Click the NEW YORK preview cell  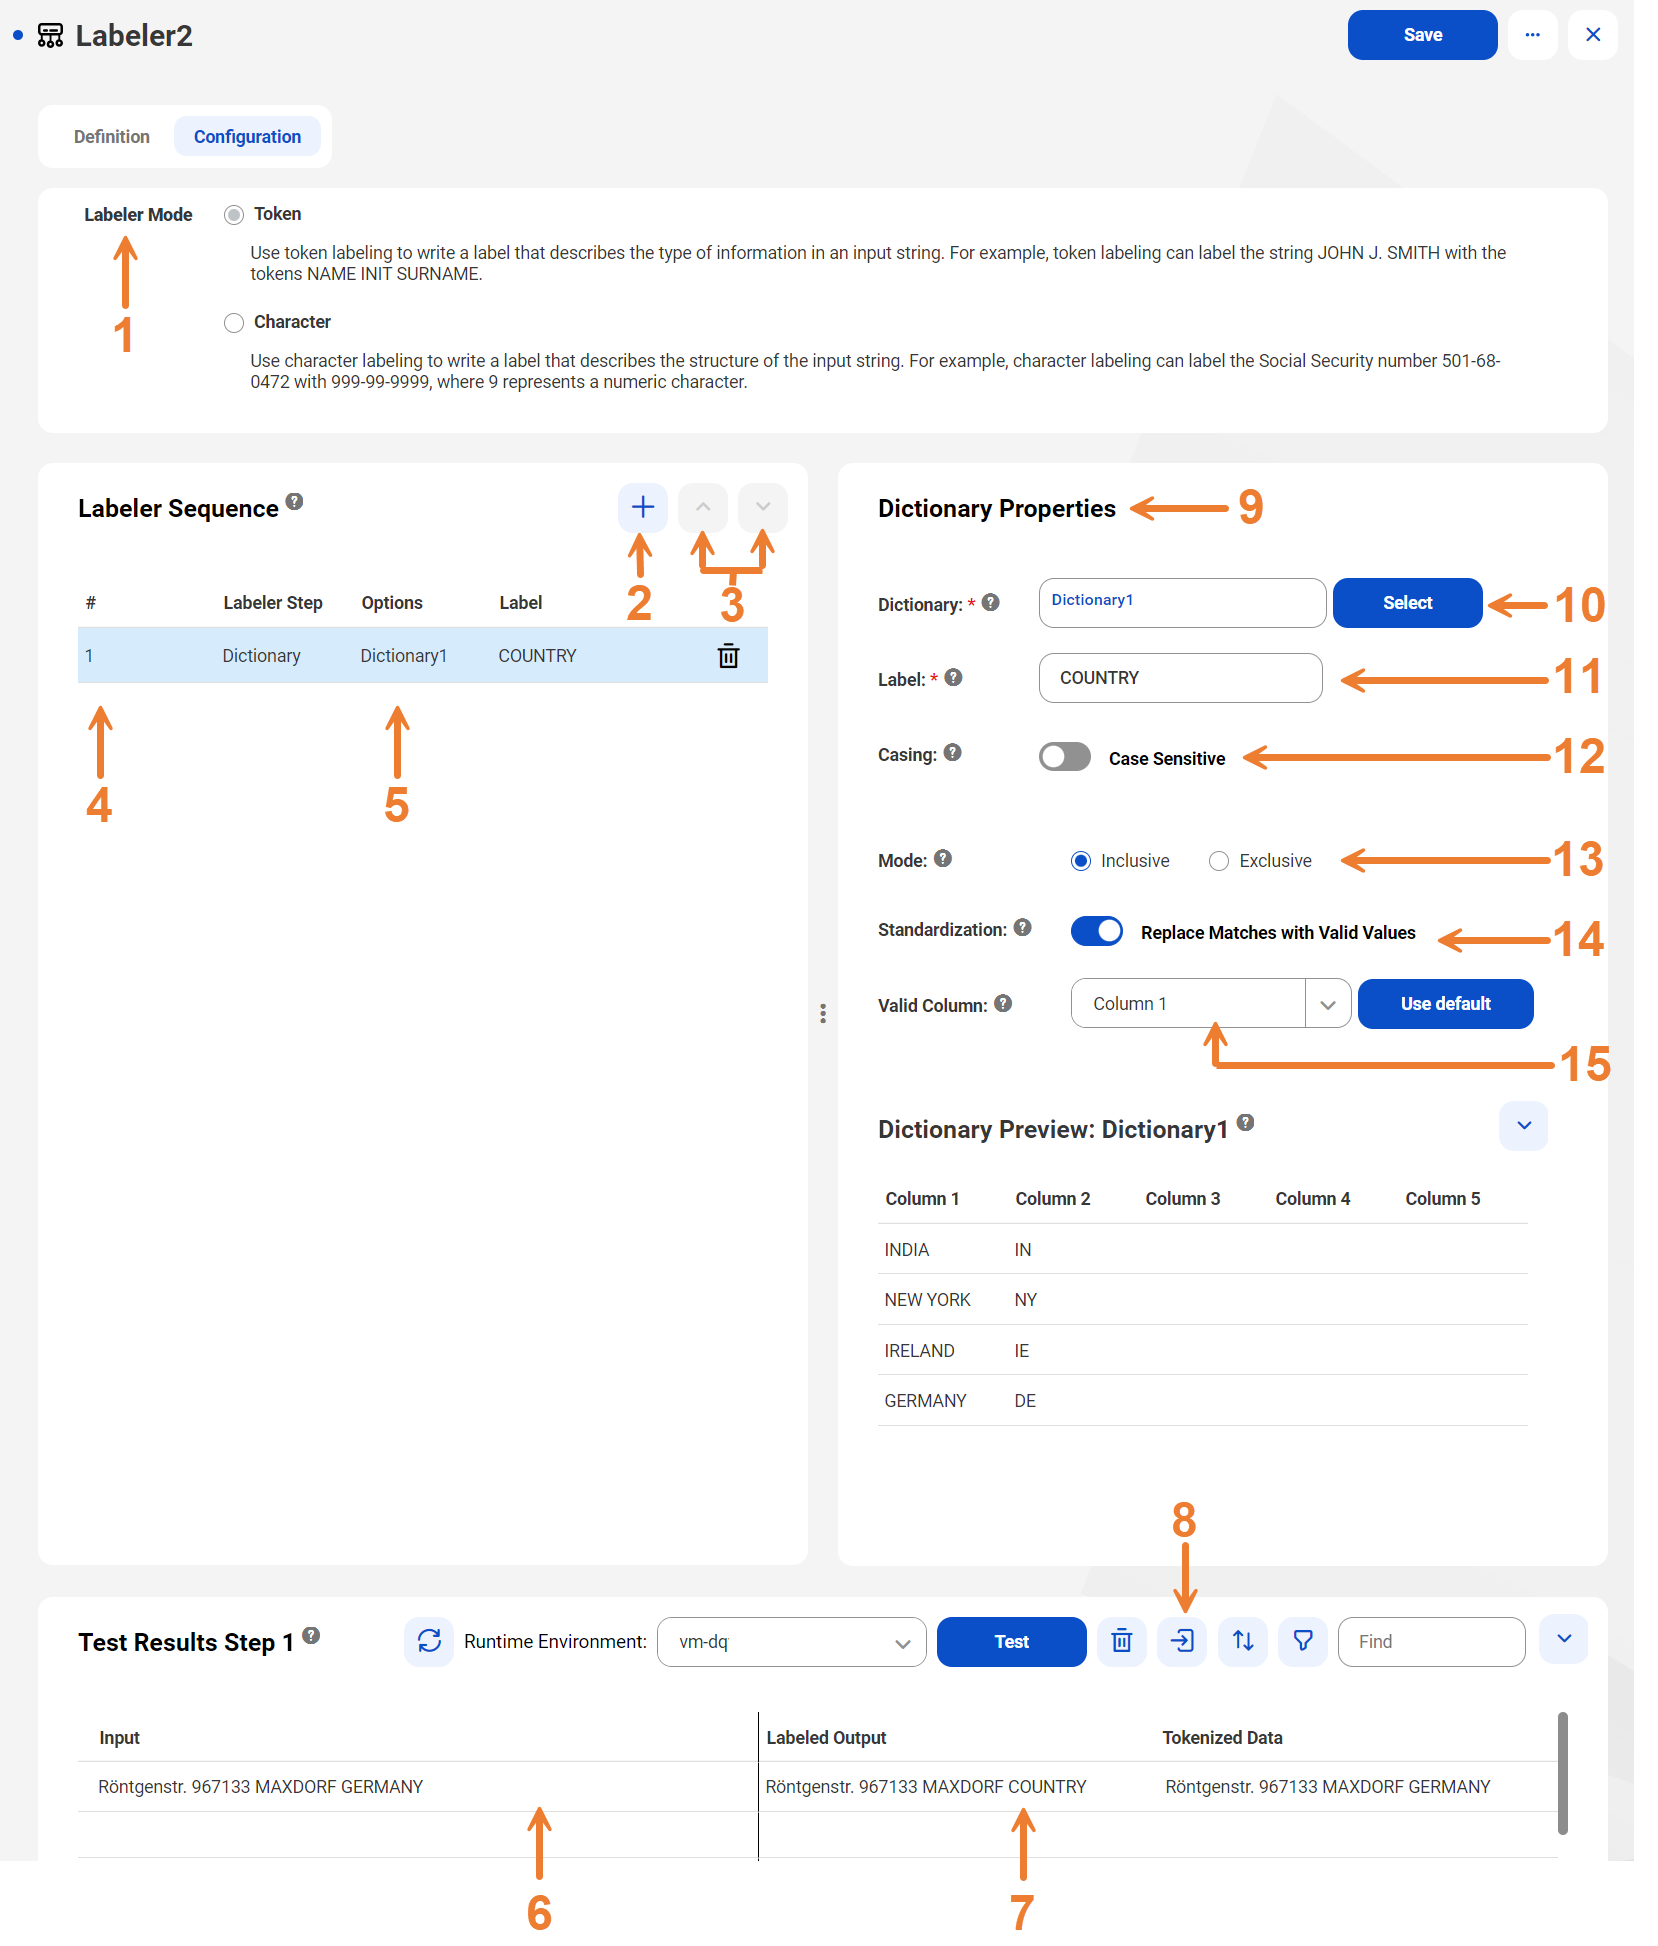coord(927,1299)
